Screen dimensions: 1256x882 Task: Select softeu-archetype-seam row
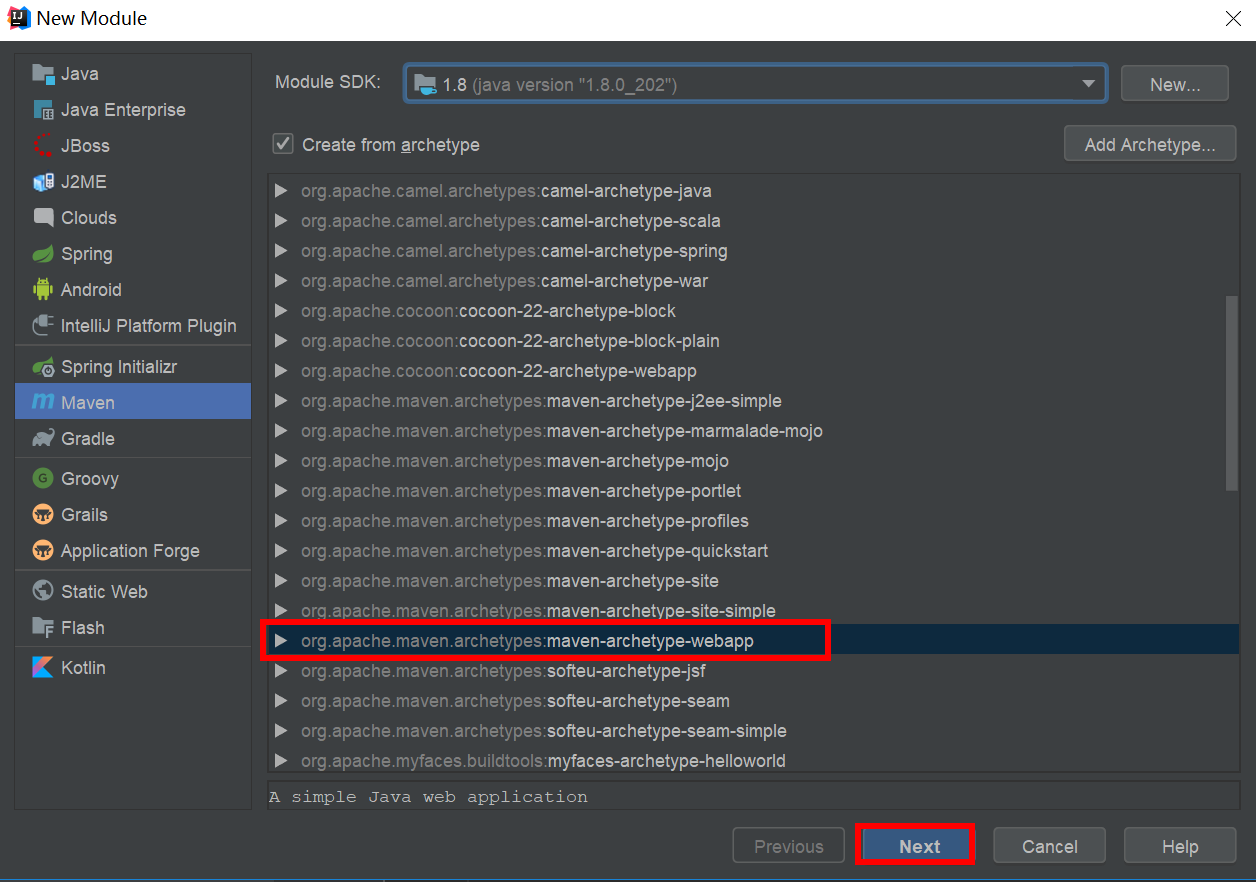click(x=753, y=701)
